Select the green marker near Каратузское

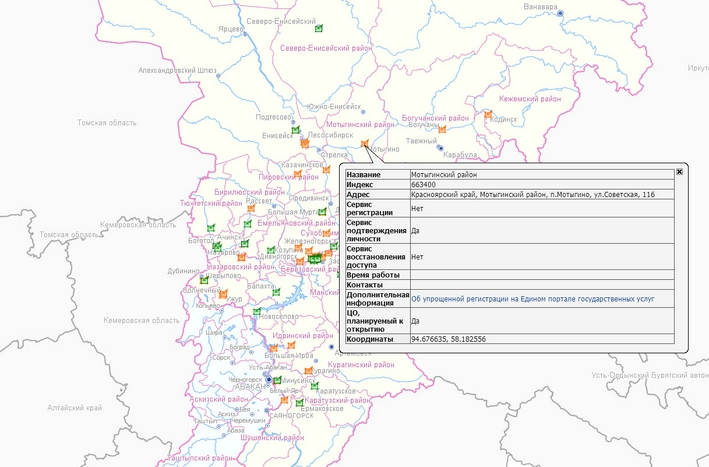[x=315, y=386]
